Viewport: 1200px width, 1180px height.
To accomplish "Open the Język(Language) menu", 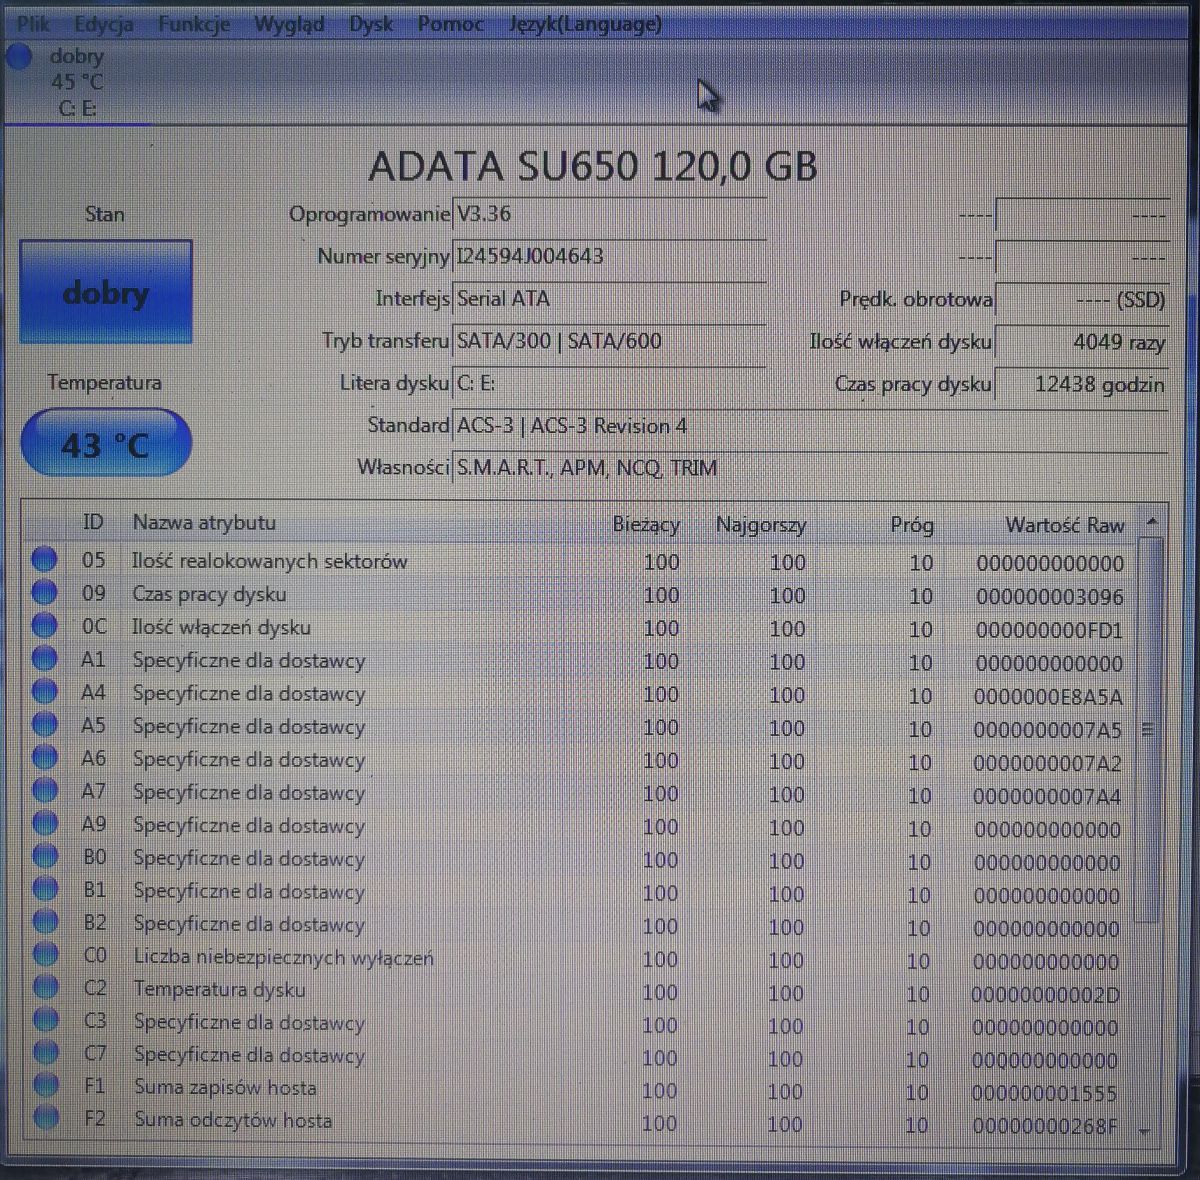I will point(585,23).
